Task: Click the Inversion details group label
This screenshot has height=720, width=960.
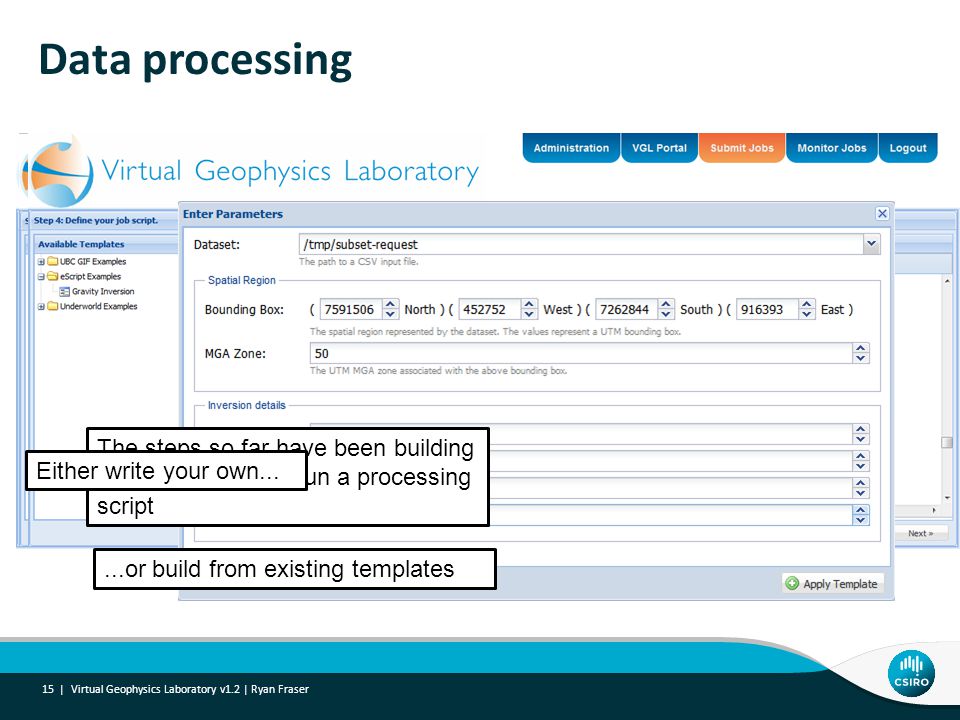Action: (247, 405)
